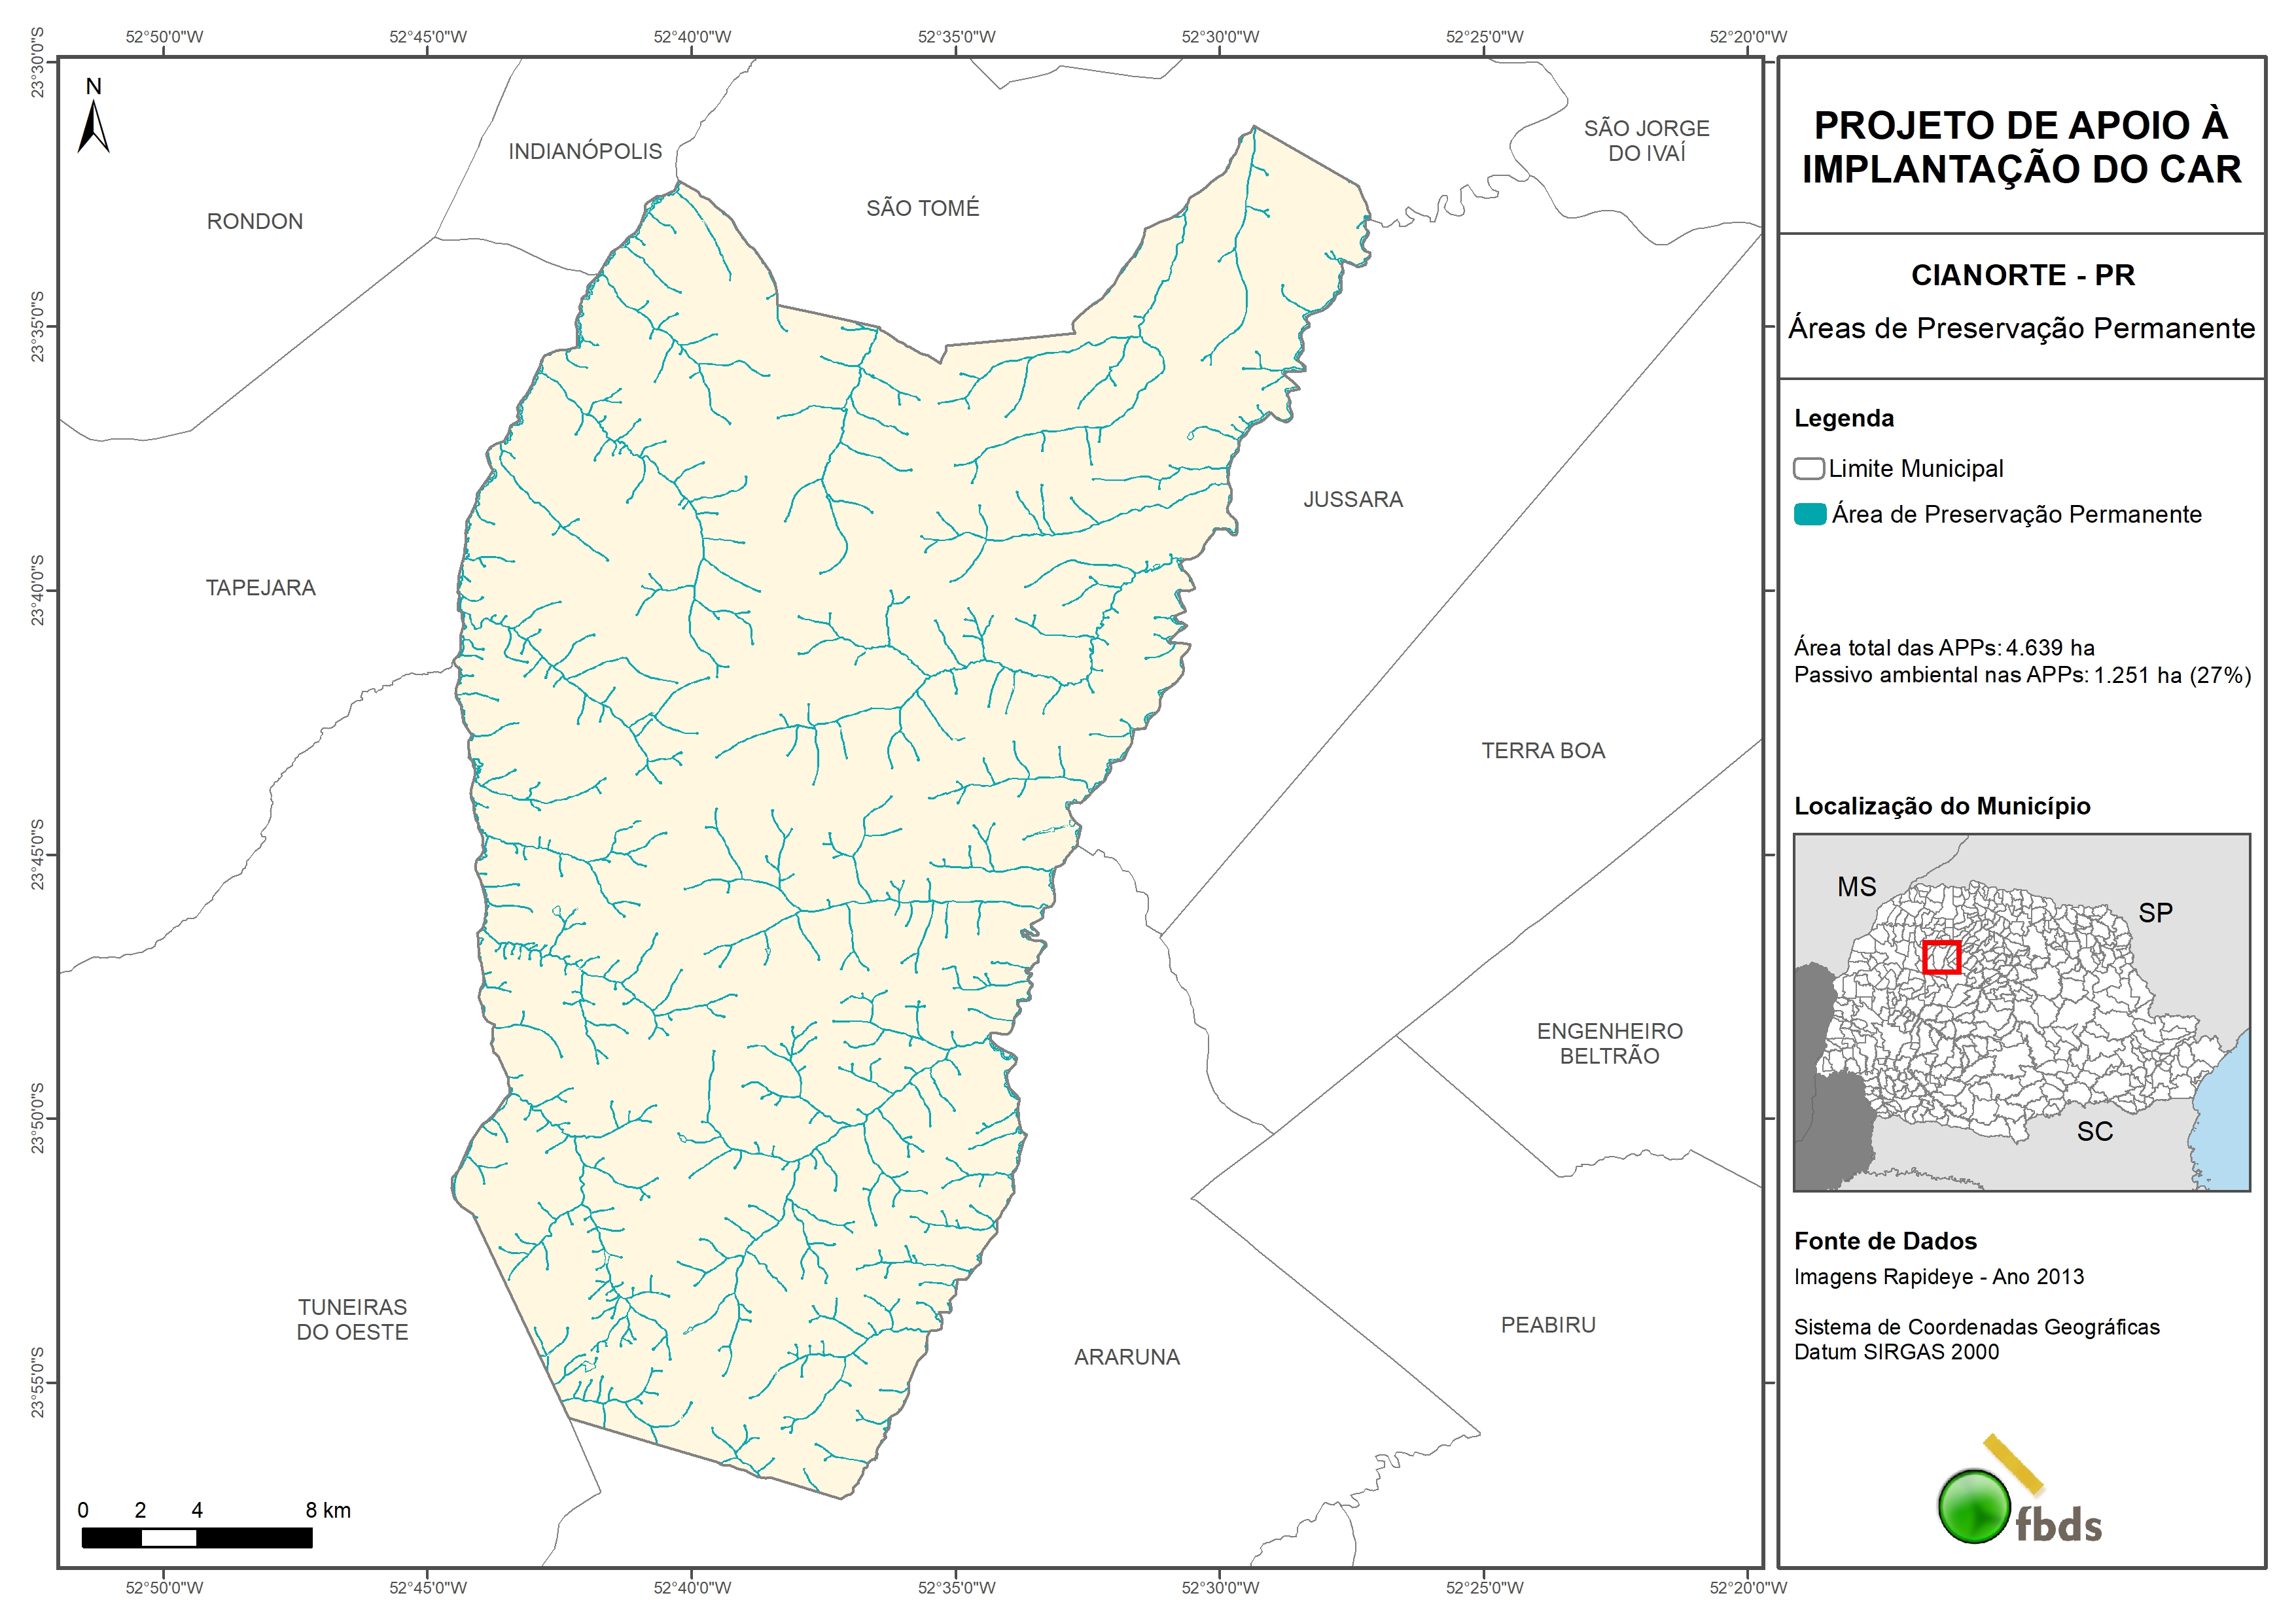Click the ARARUNA municipality label
The height and width of the screenshot is (1623, 2296).
point(1127,1357)
